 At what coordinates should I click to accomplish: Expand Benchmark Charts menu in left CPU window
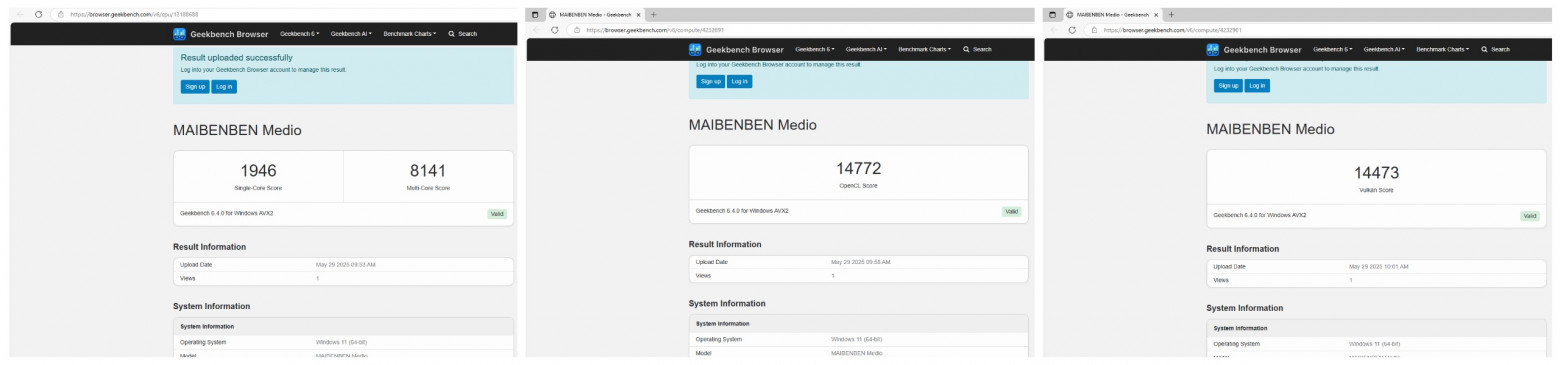tap(410, 34)
